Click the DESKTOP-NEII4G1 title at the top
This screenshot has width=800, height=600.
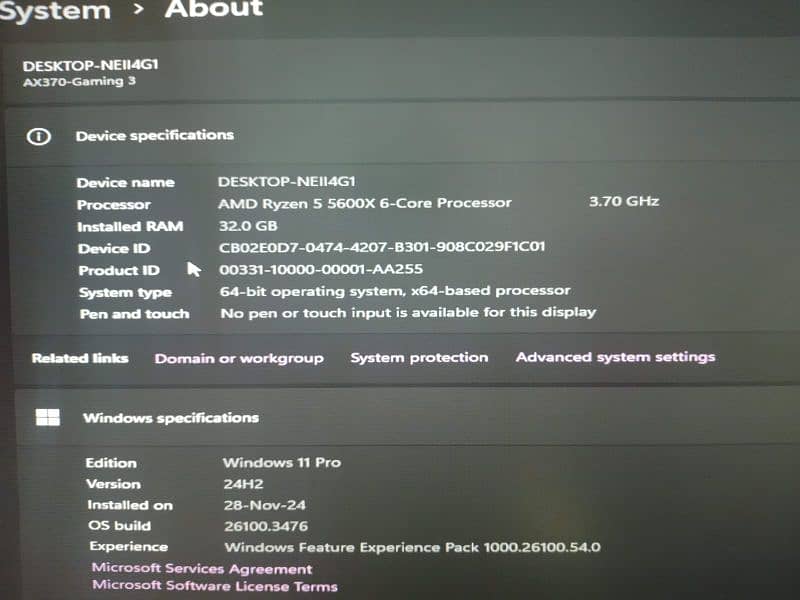(90, 65)
